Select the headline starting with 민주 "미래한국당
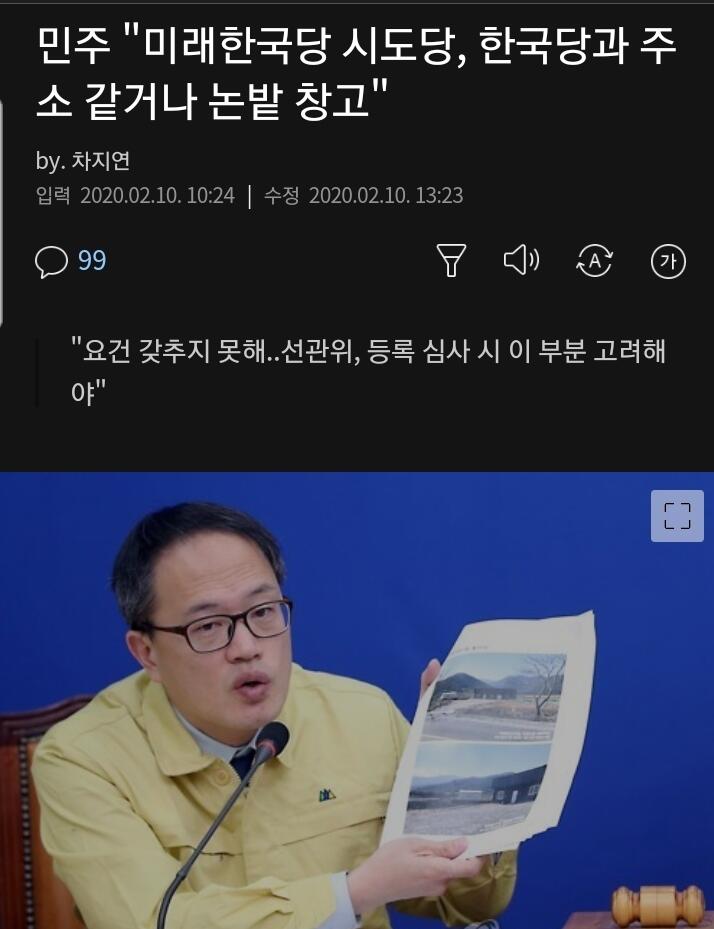Viewport: 714px width, 929px height. (x=356, y=73)
